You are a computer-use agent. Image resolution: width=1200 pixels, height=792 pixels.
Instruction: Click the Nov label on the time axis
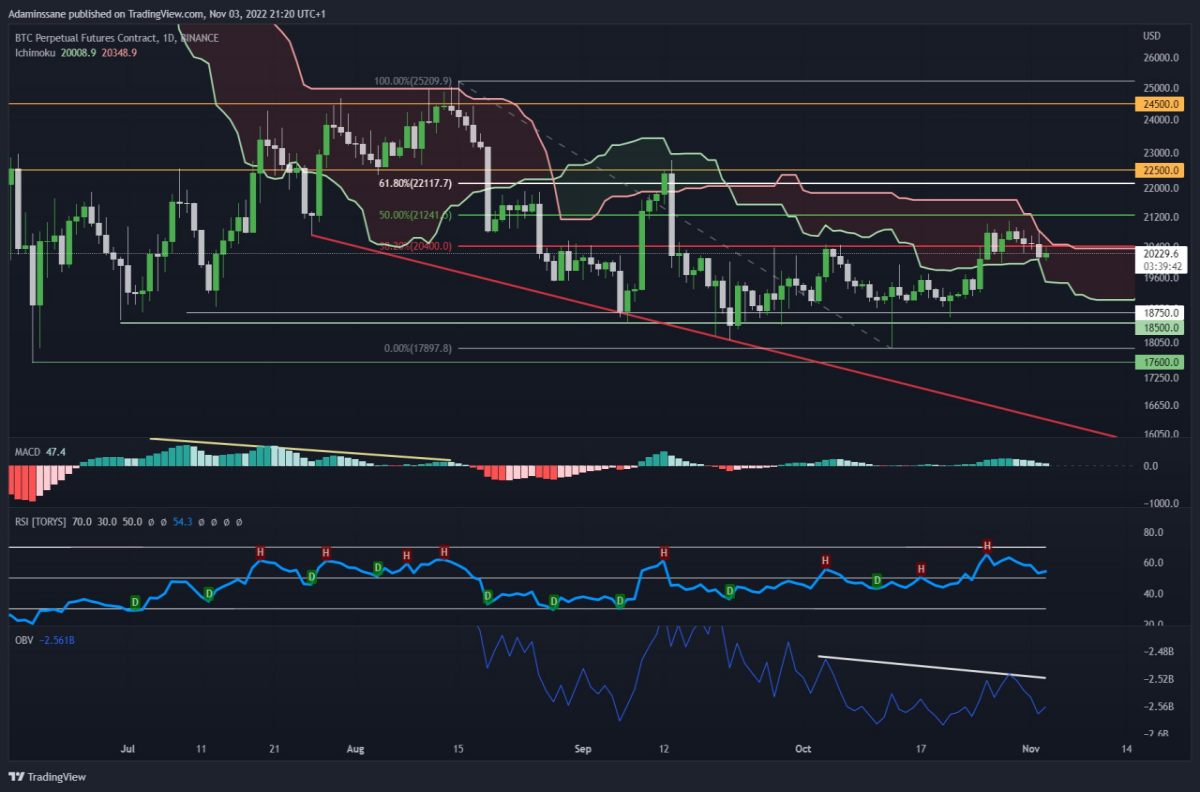pyautogui.click(x=1030, y=748)
